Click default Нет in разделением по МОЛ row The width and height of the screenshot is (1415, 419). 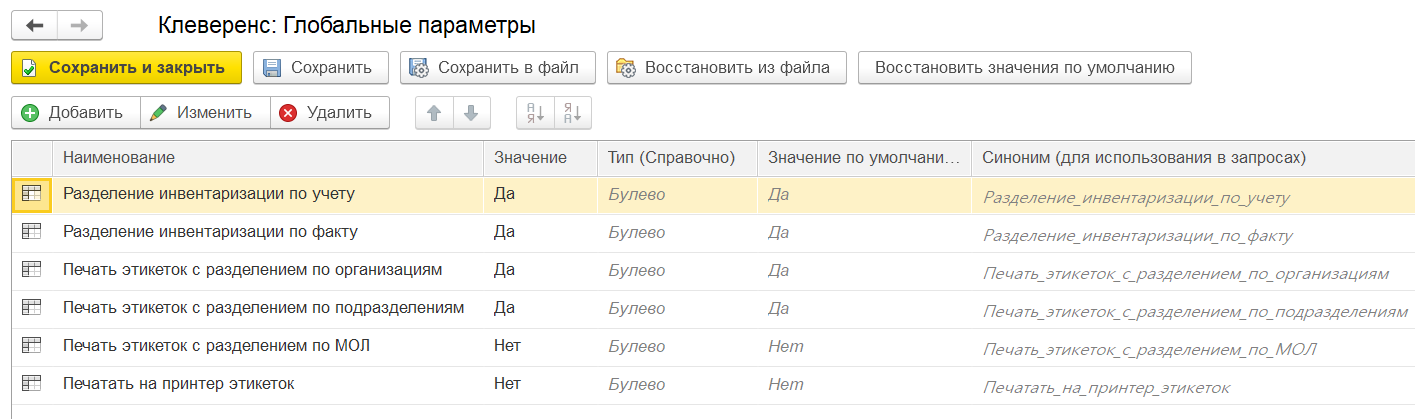pos(785,346)
